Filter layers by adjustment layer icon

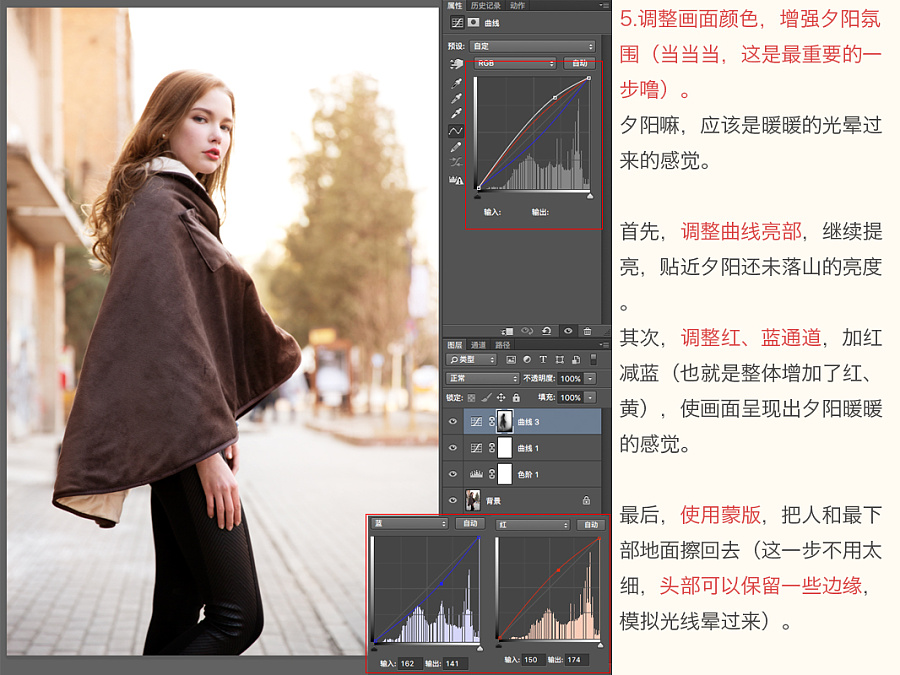tap(527, 360)
